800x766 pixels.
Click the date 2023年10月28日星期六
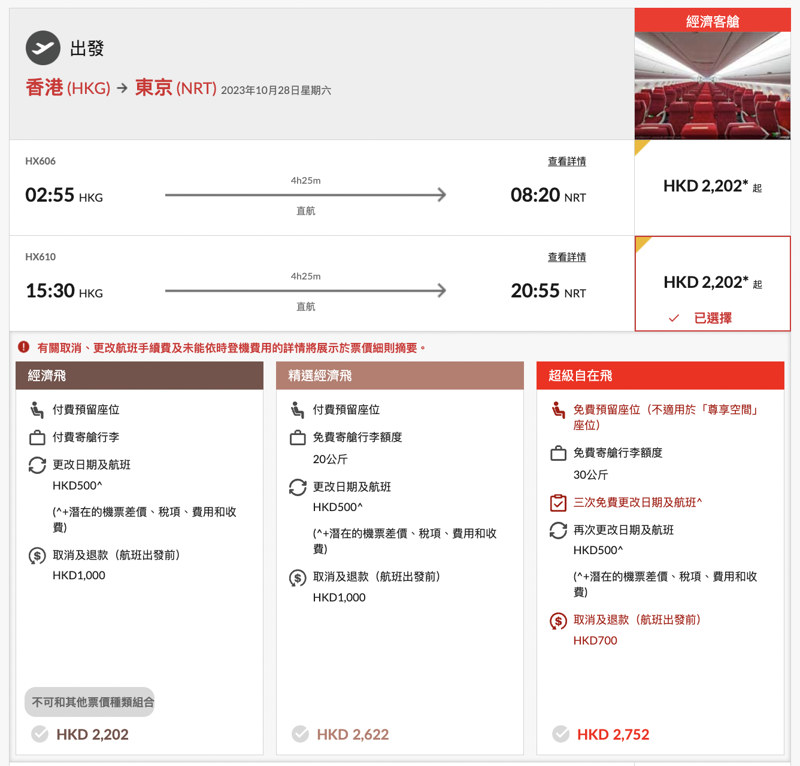click(276, 90)
